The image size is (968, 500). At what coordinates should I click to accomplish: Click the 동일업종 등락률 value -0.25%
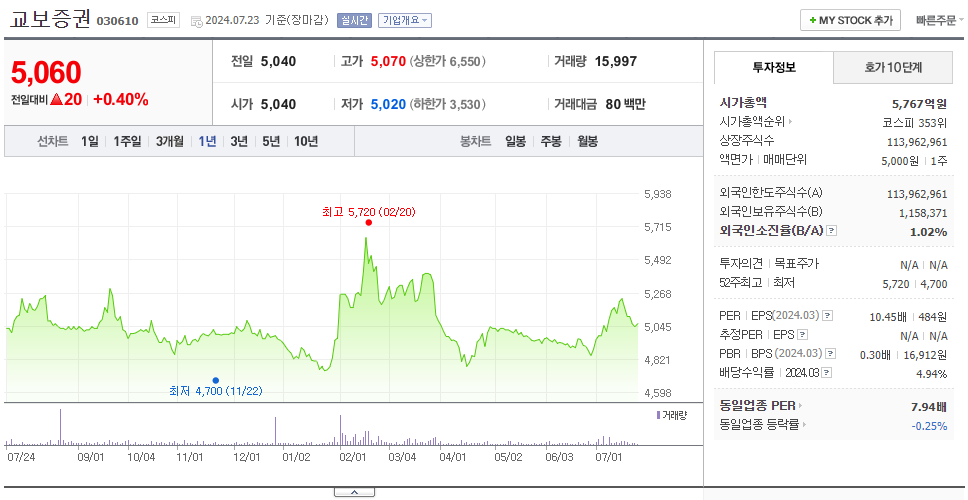[929, 425]
